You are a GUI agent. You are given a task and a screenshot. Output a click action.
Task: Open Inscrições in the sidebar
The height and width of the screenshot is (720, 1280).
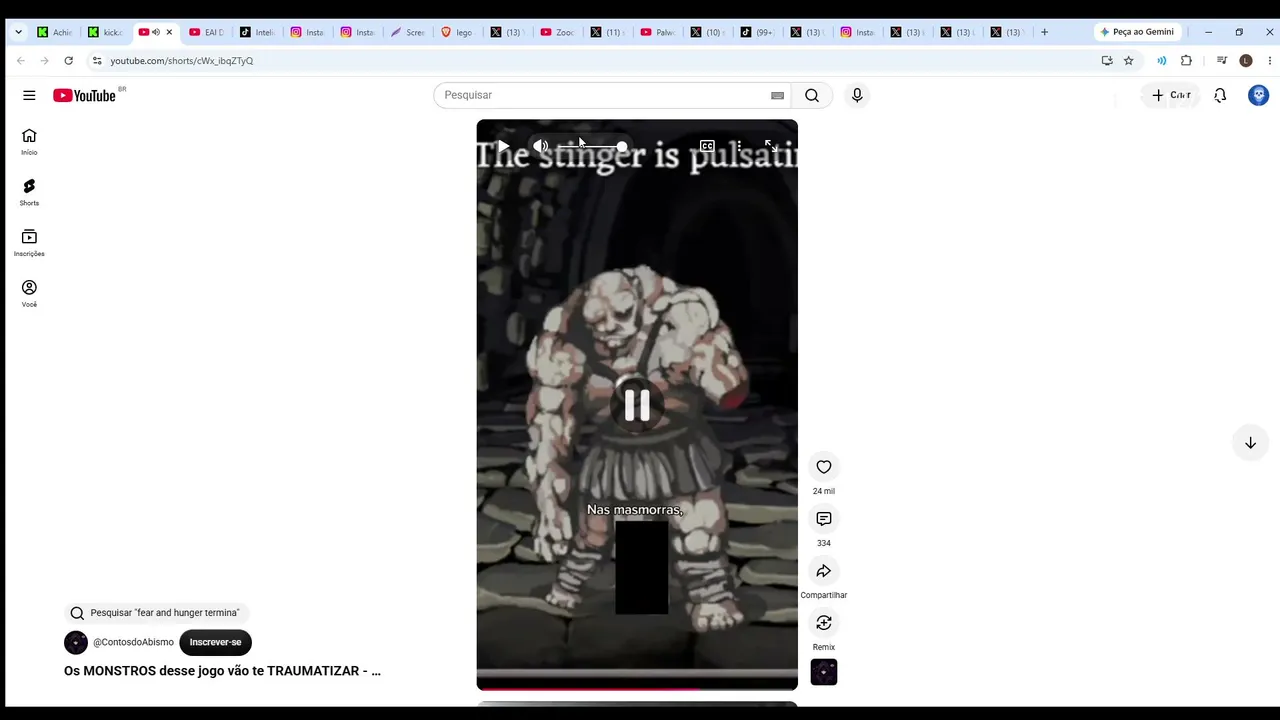[29, 243]
